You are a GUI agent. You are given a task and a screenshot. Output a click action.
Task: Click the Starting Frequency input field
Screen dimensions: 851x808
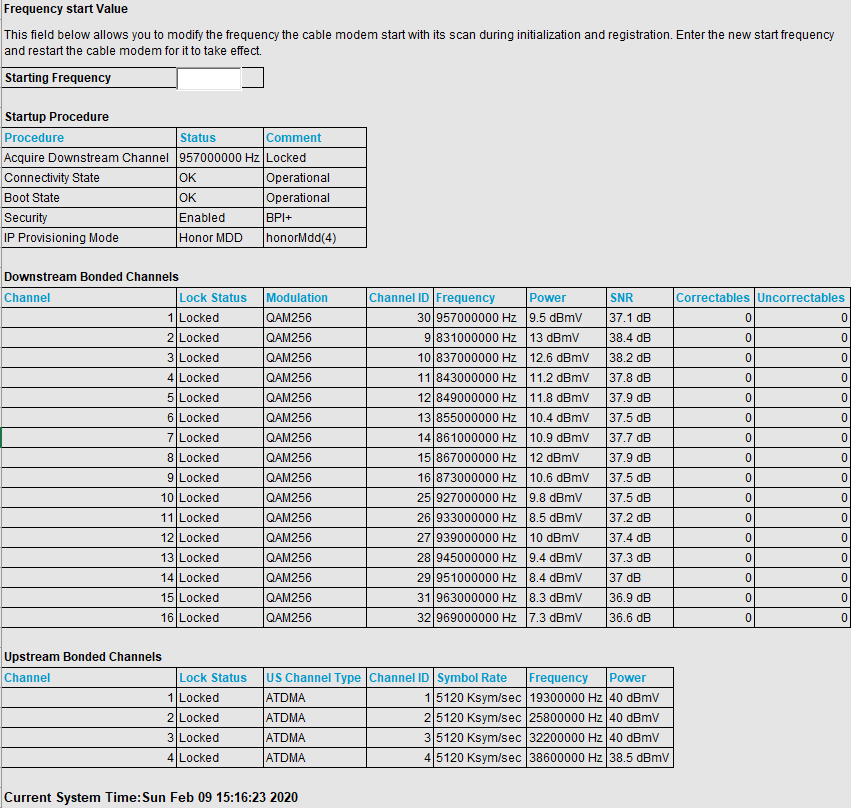coord(209,78)
